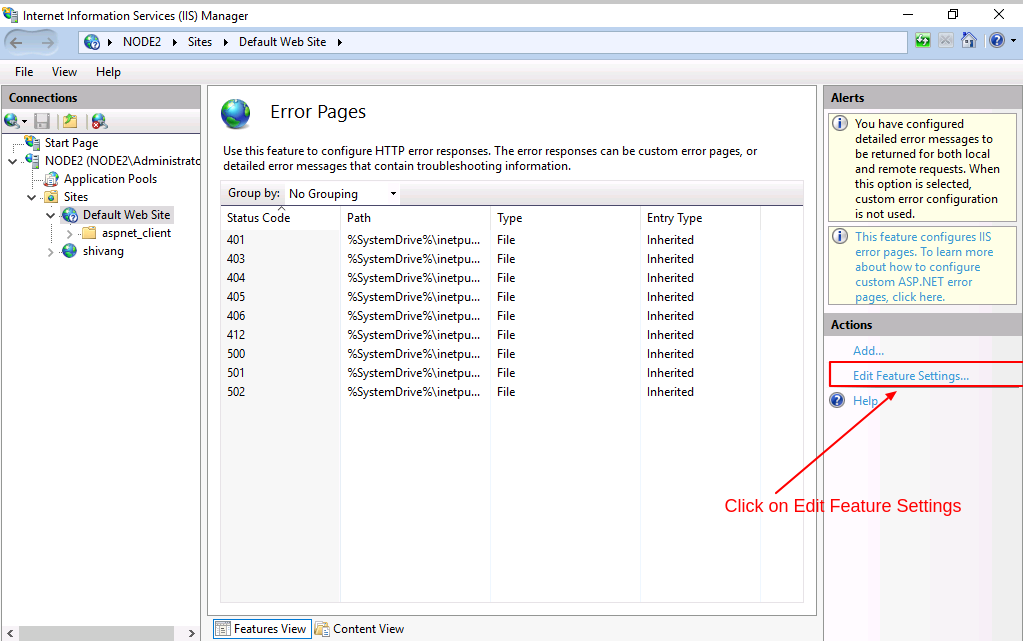Screen dimensions: 1023x641
Task: Click the Up folder icon in the Connections toolbar
Action: pos(70,121)
